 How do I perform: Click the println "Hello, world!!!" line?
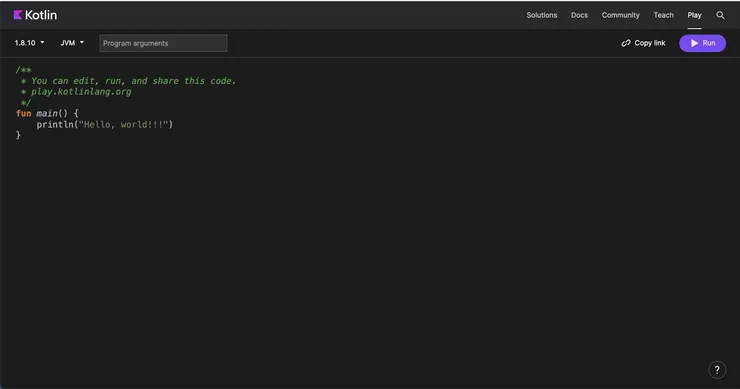click(105, 125)
